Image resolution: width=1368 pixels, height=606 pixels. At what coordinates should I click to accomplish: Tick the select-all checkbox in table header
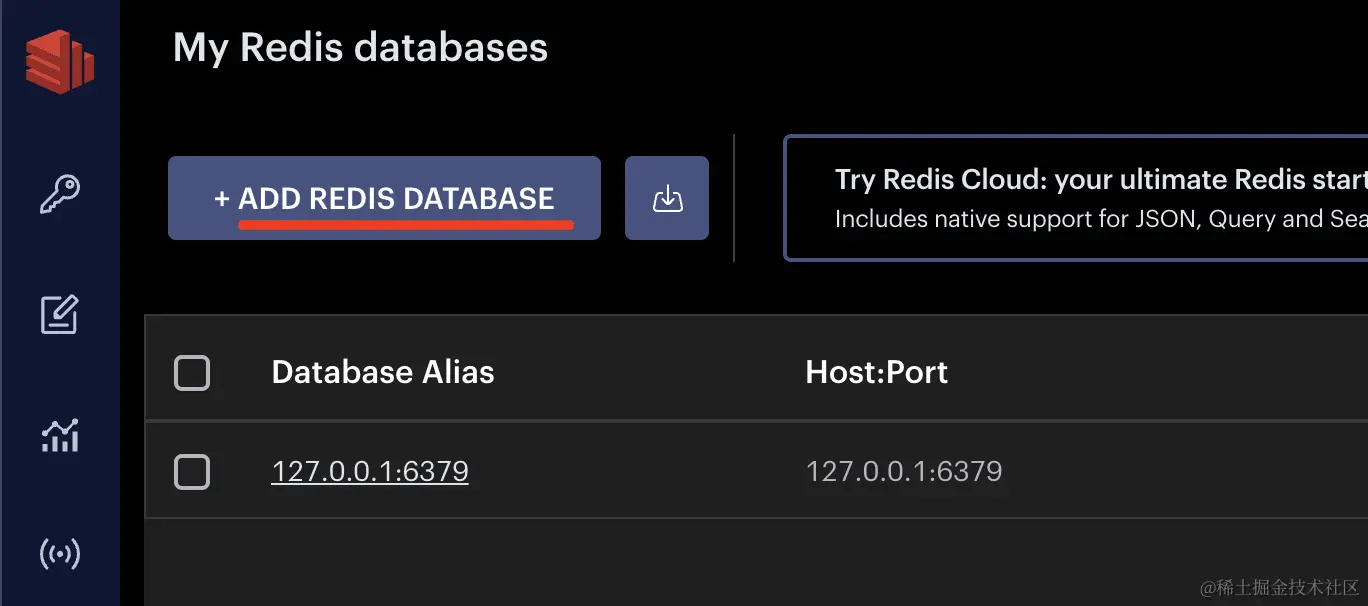pos(192,373)
